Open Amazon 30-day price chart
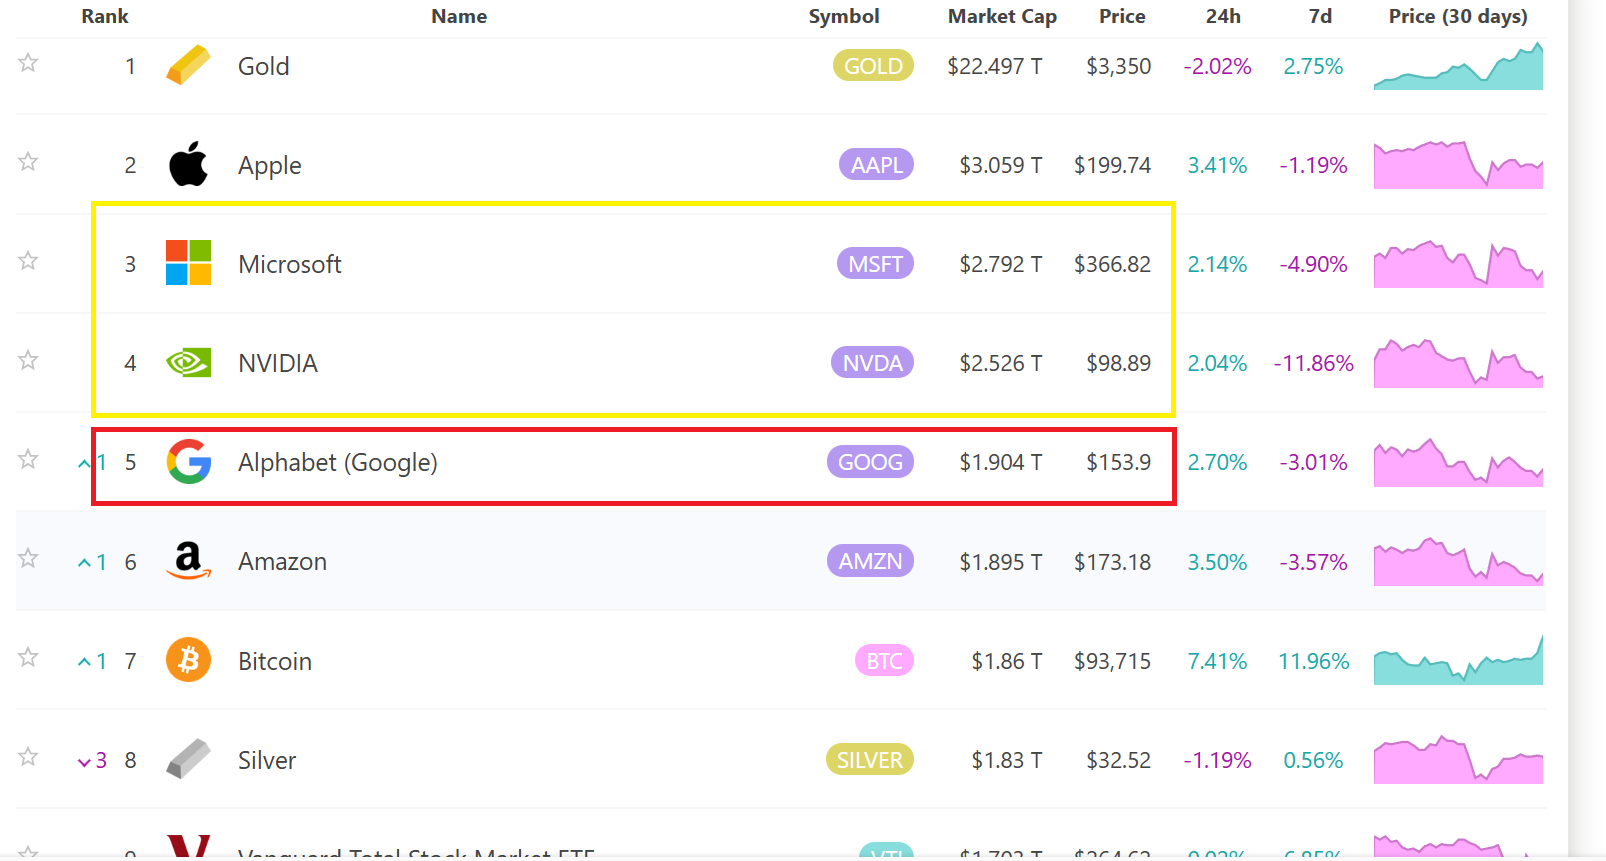1606x861 pixels. click(1458, 561)
